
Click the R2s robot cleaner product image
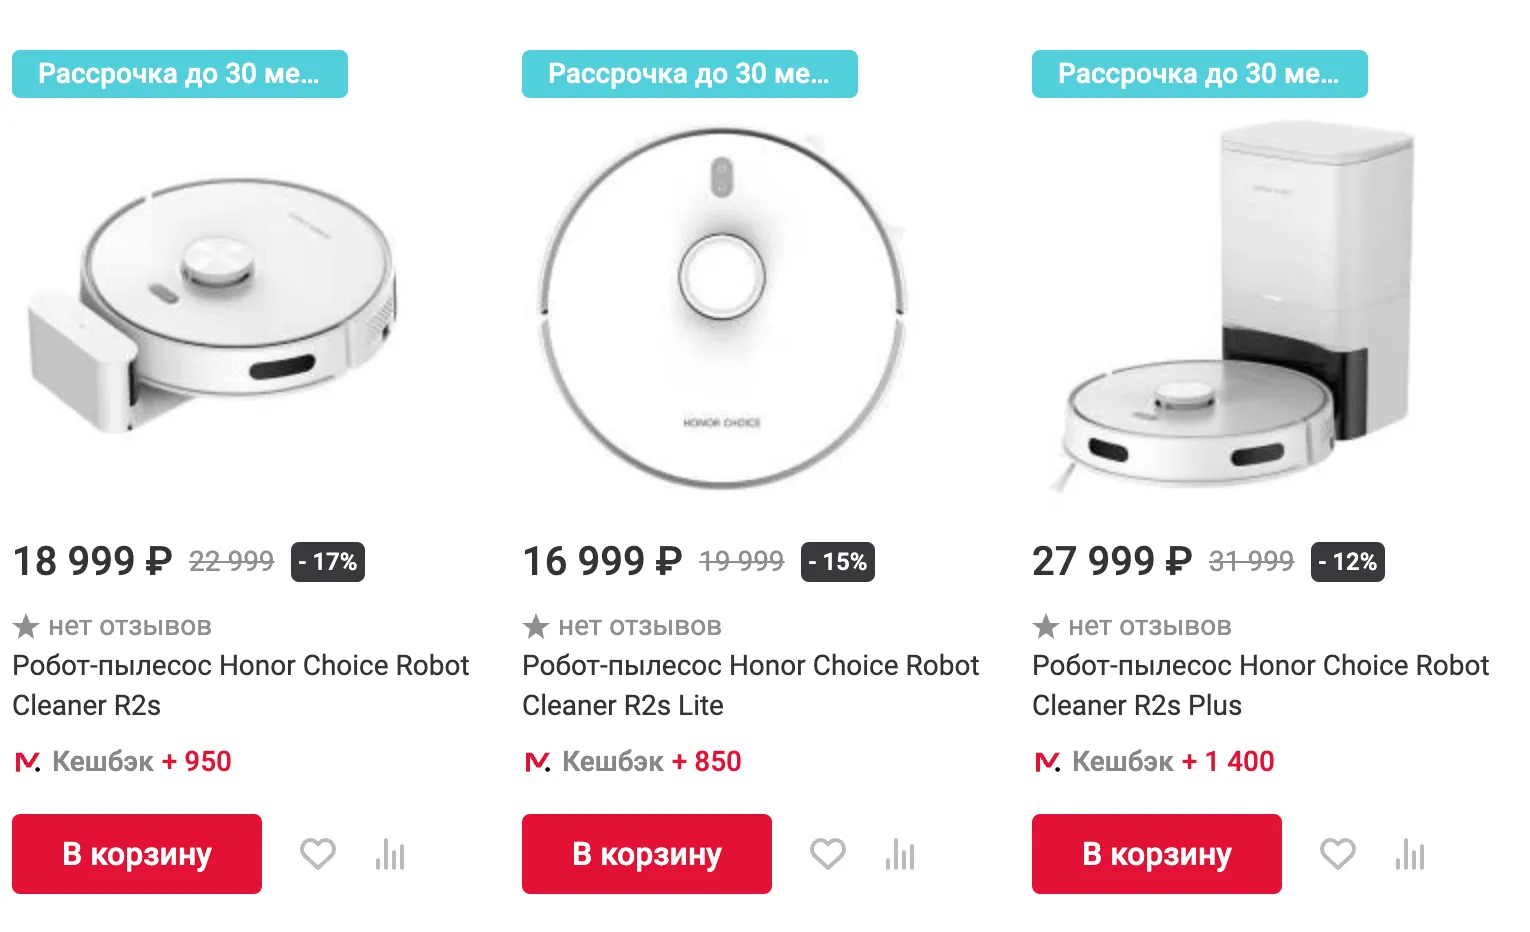coord(215,305)
